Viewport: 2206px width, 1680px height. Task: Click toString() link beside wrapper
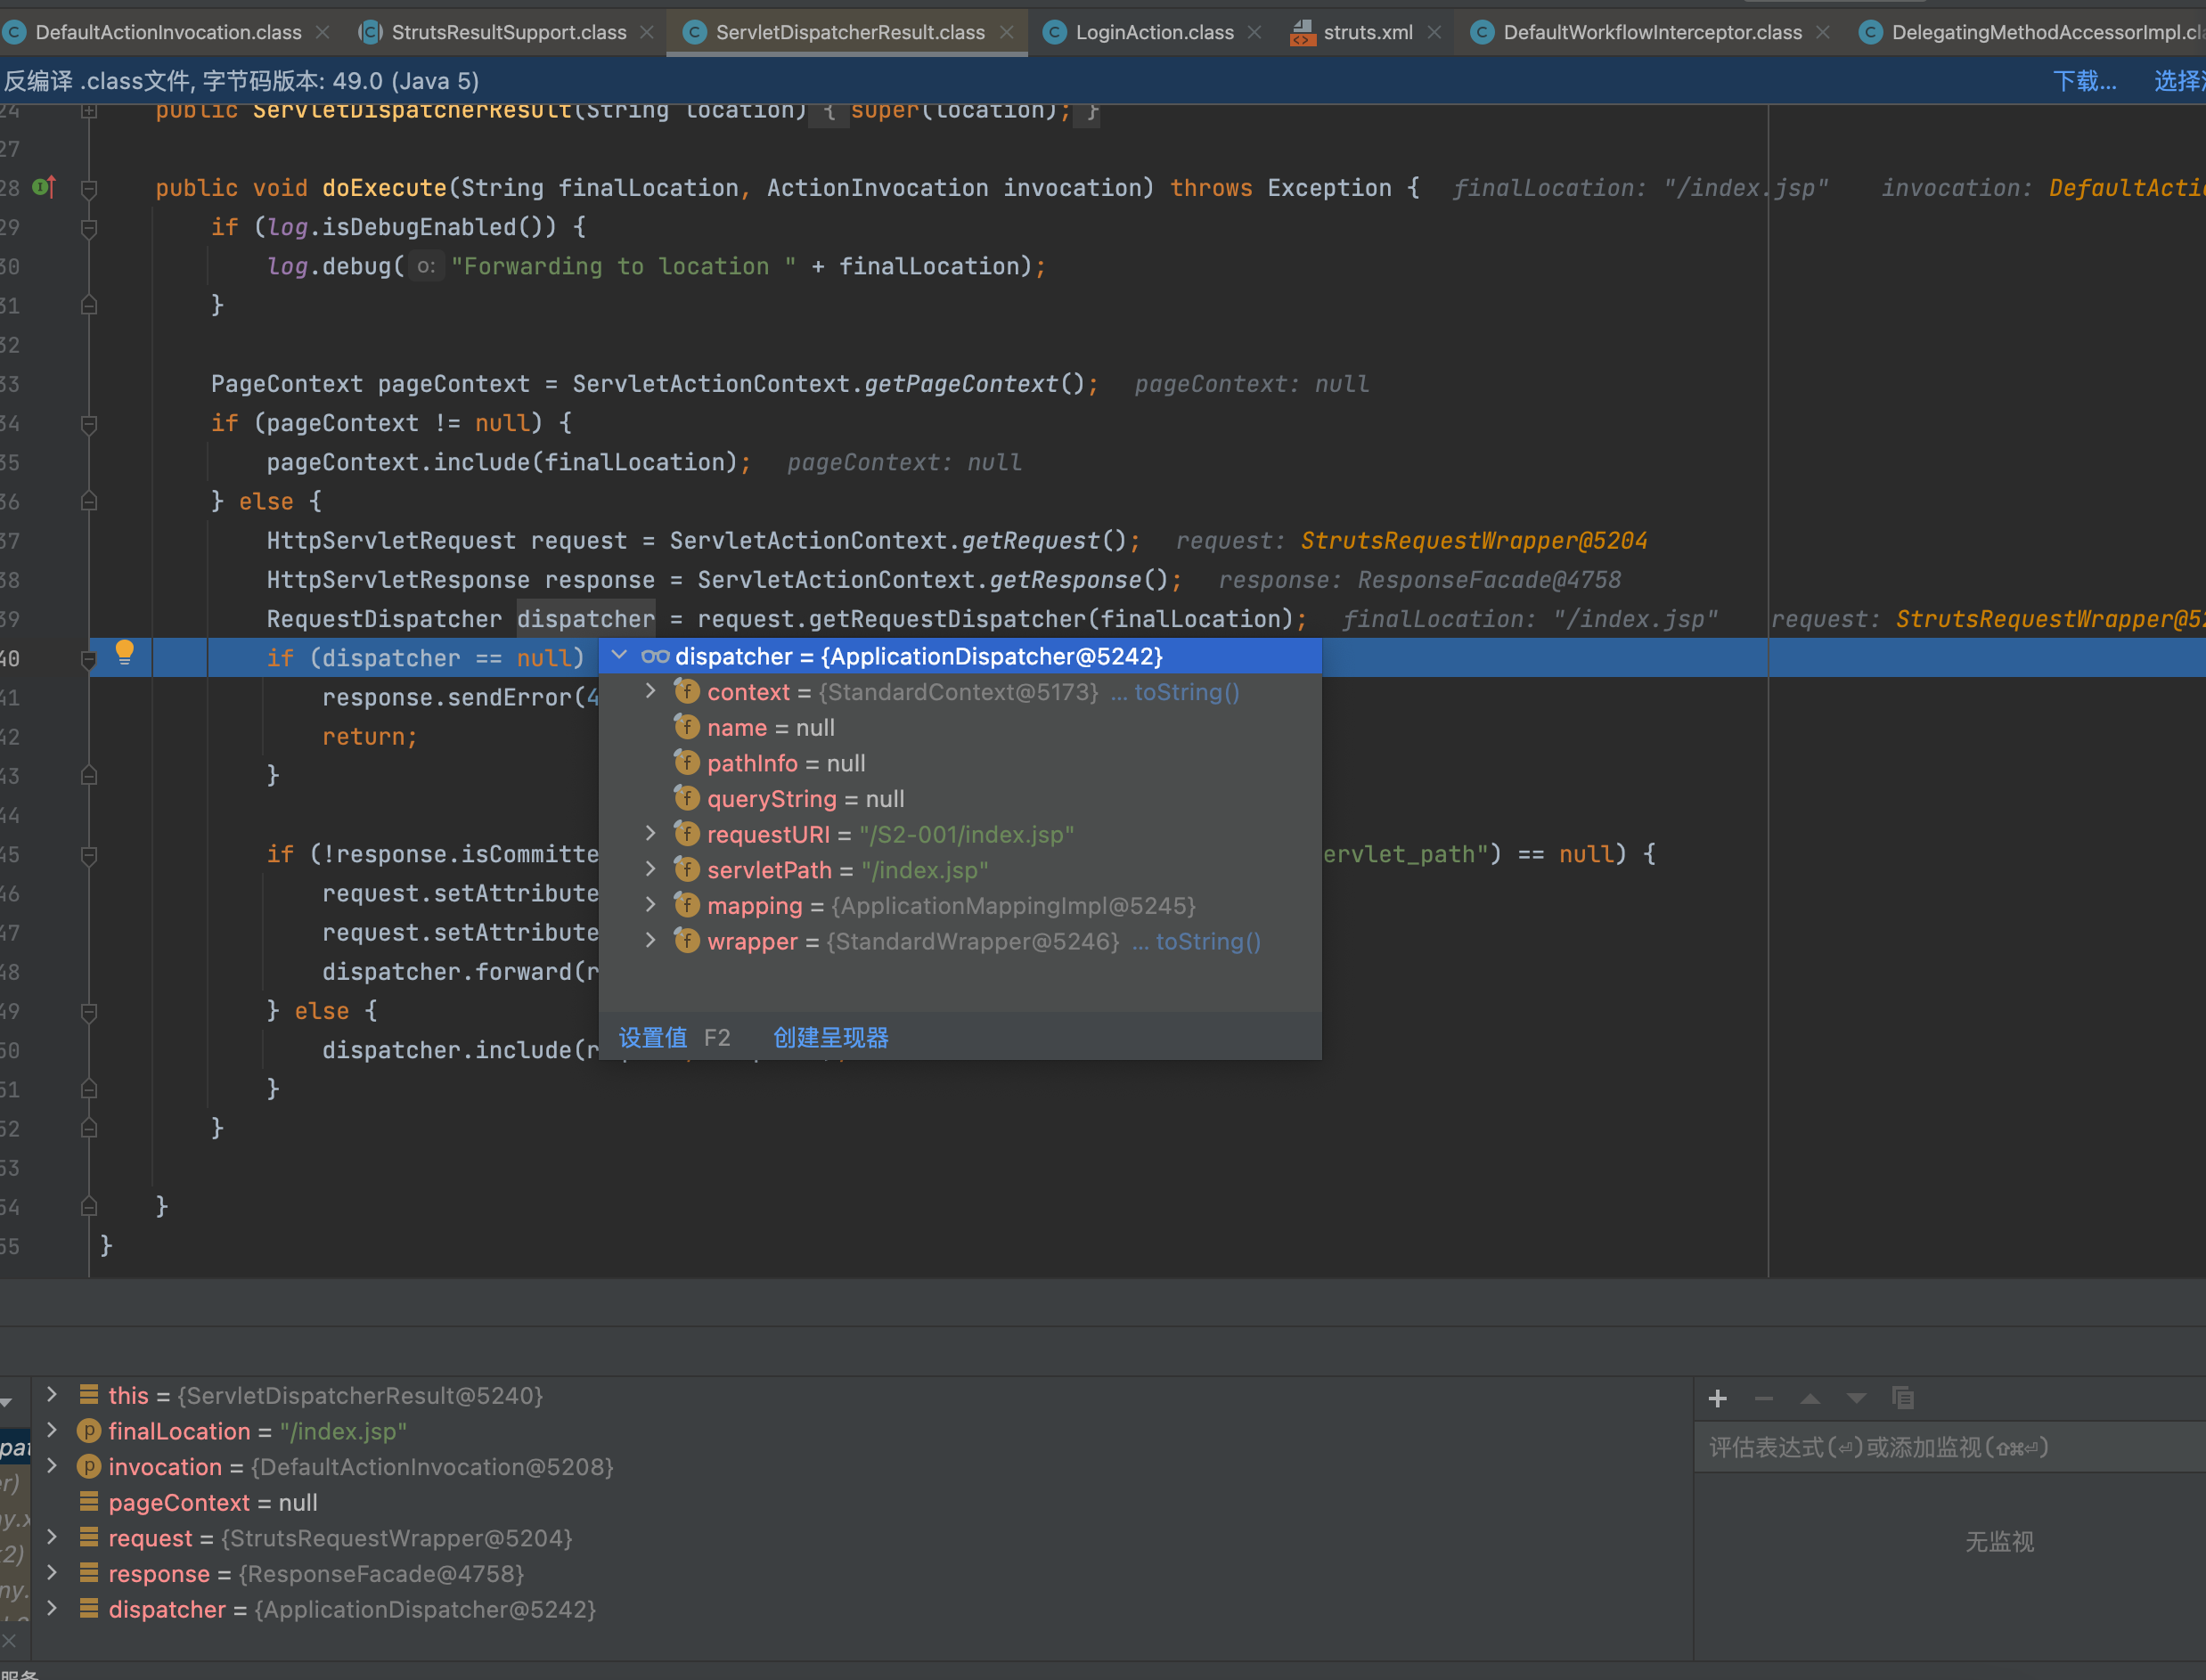coord(1208,941)
